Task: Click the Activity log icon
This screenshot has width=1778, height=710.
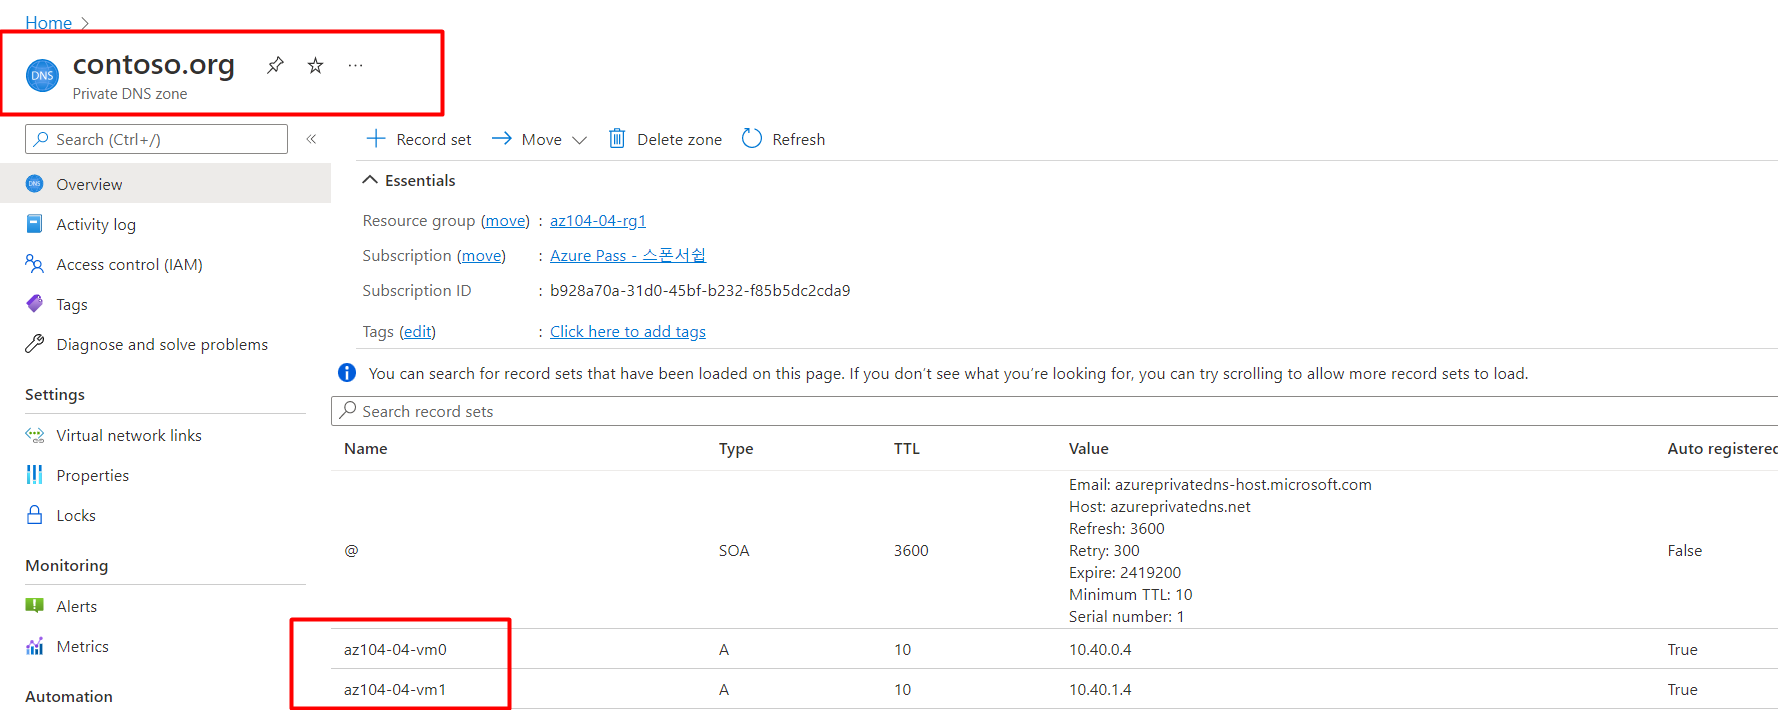Action: 35,224
